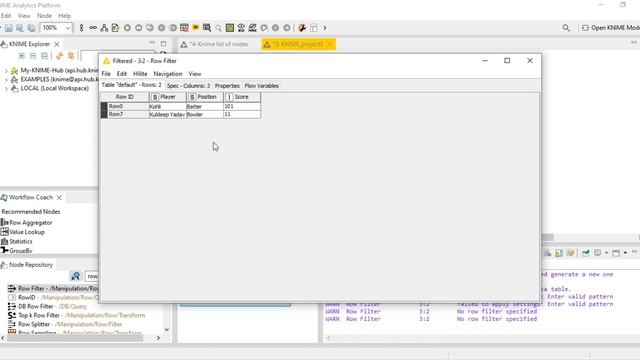The width and height of the screenshot is (640, 360).
Task: Maximize the KNIME Explorer panel
Action: click(x=163, y=44)
